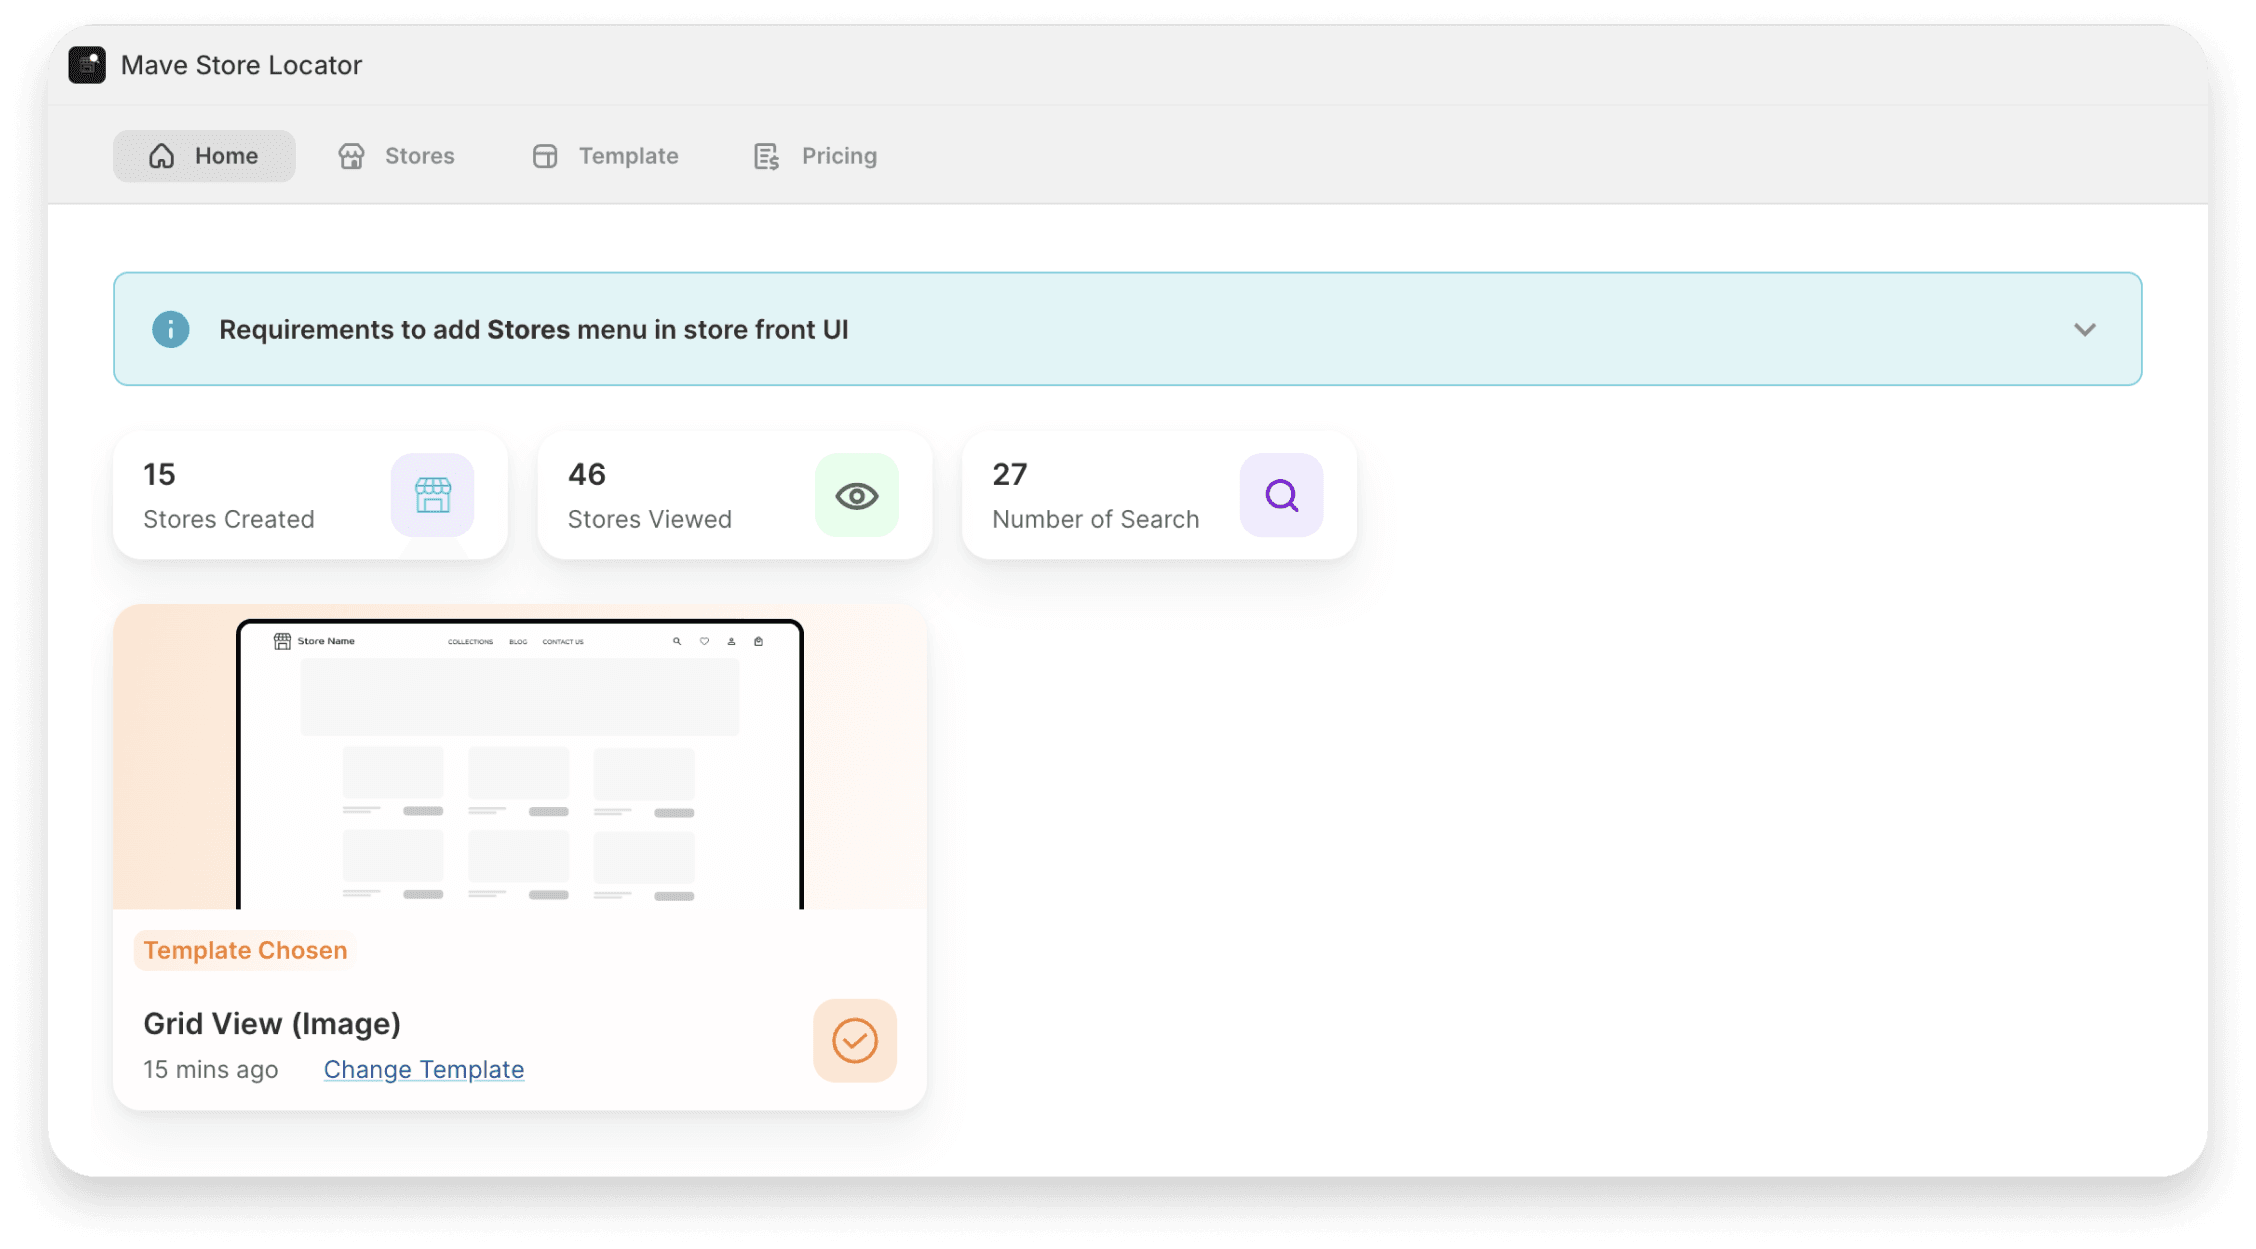
Task: Open the Stores tab in navigation
Action: point(395,155)
